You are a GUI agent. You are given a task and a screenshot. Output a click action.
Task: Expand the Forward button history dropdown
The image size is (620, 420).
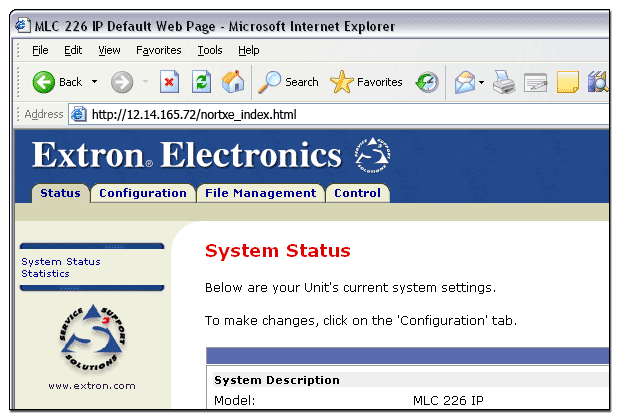tap(146, 82)
